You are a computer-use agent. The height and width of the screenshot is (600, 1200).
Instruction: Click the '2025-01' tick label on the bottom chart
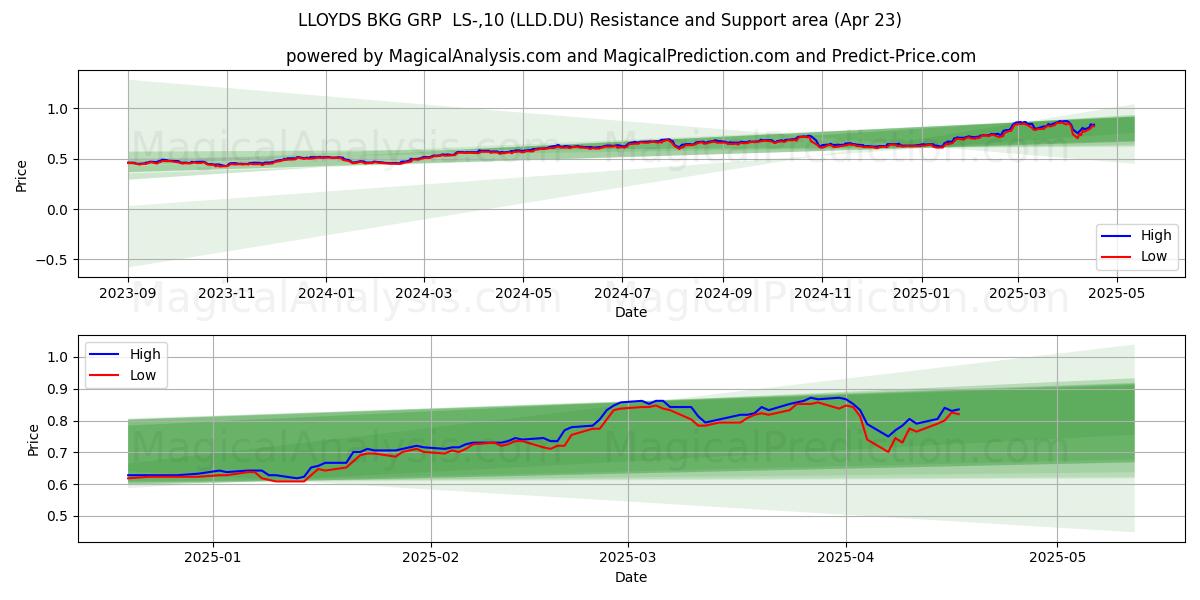click(212, 559)
